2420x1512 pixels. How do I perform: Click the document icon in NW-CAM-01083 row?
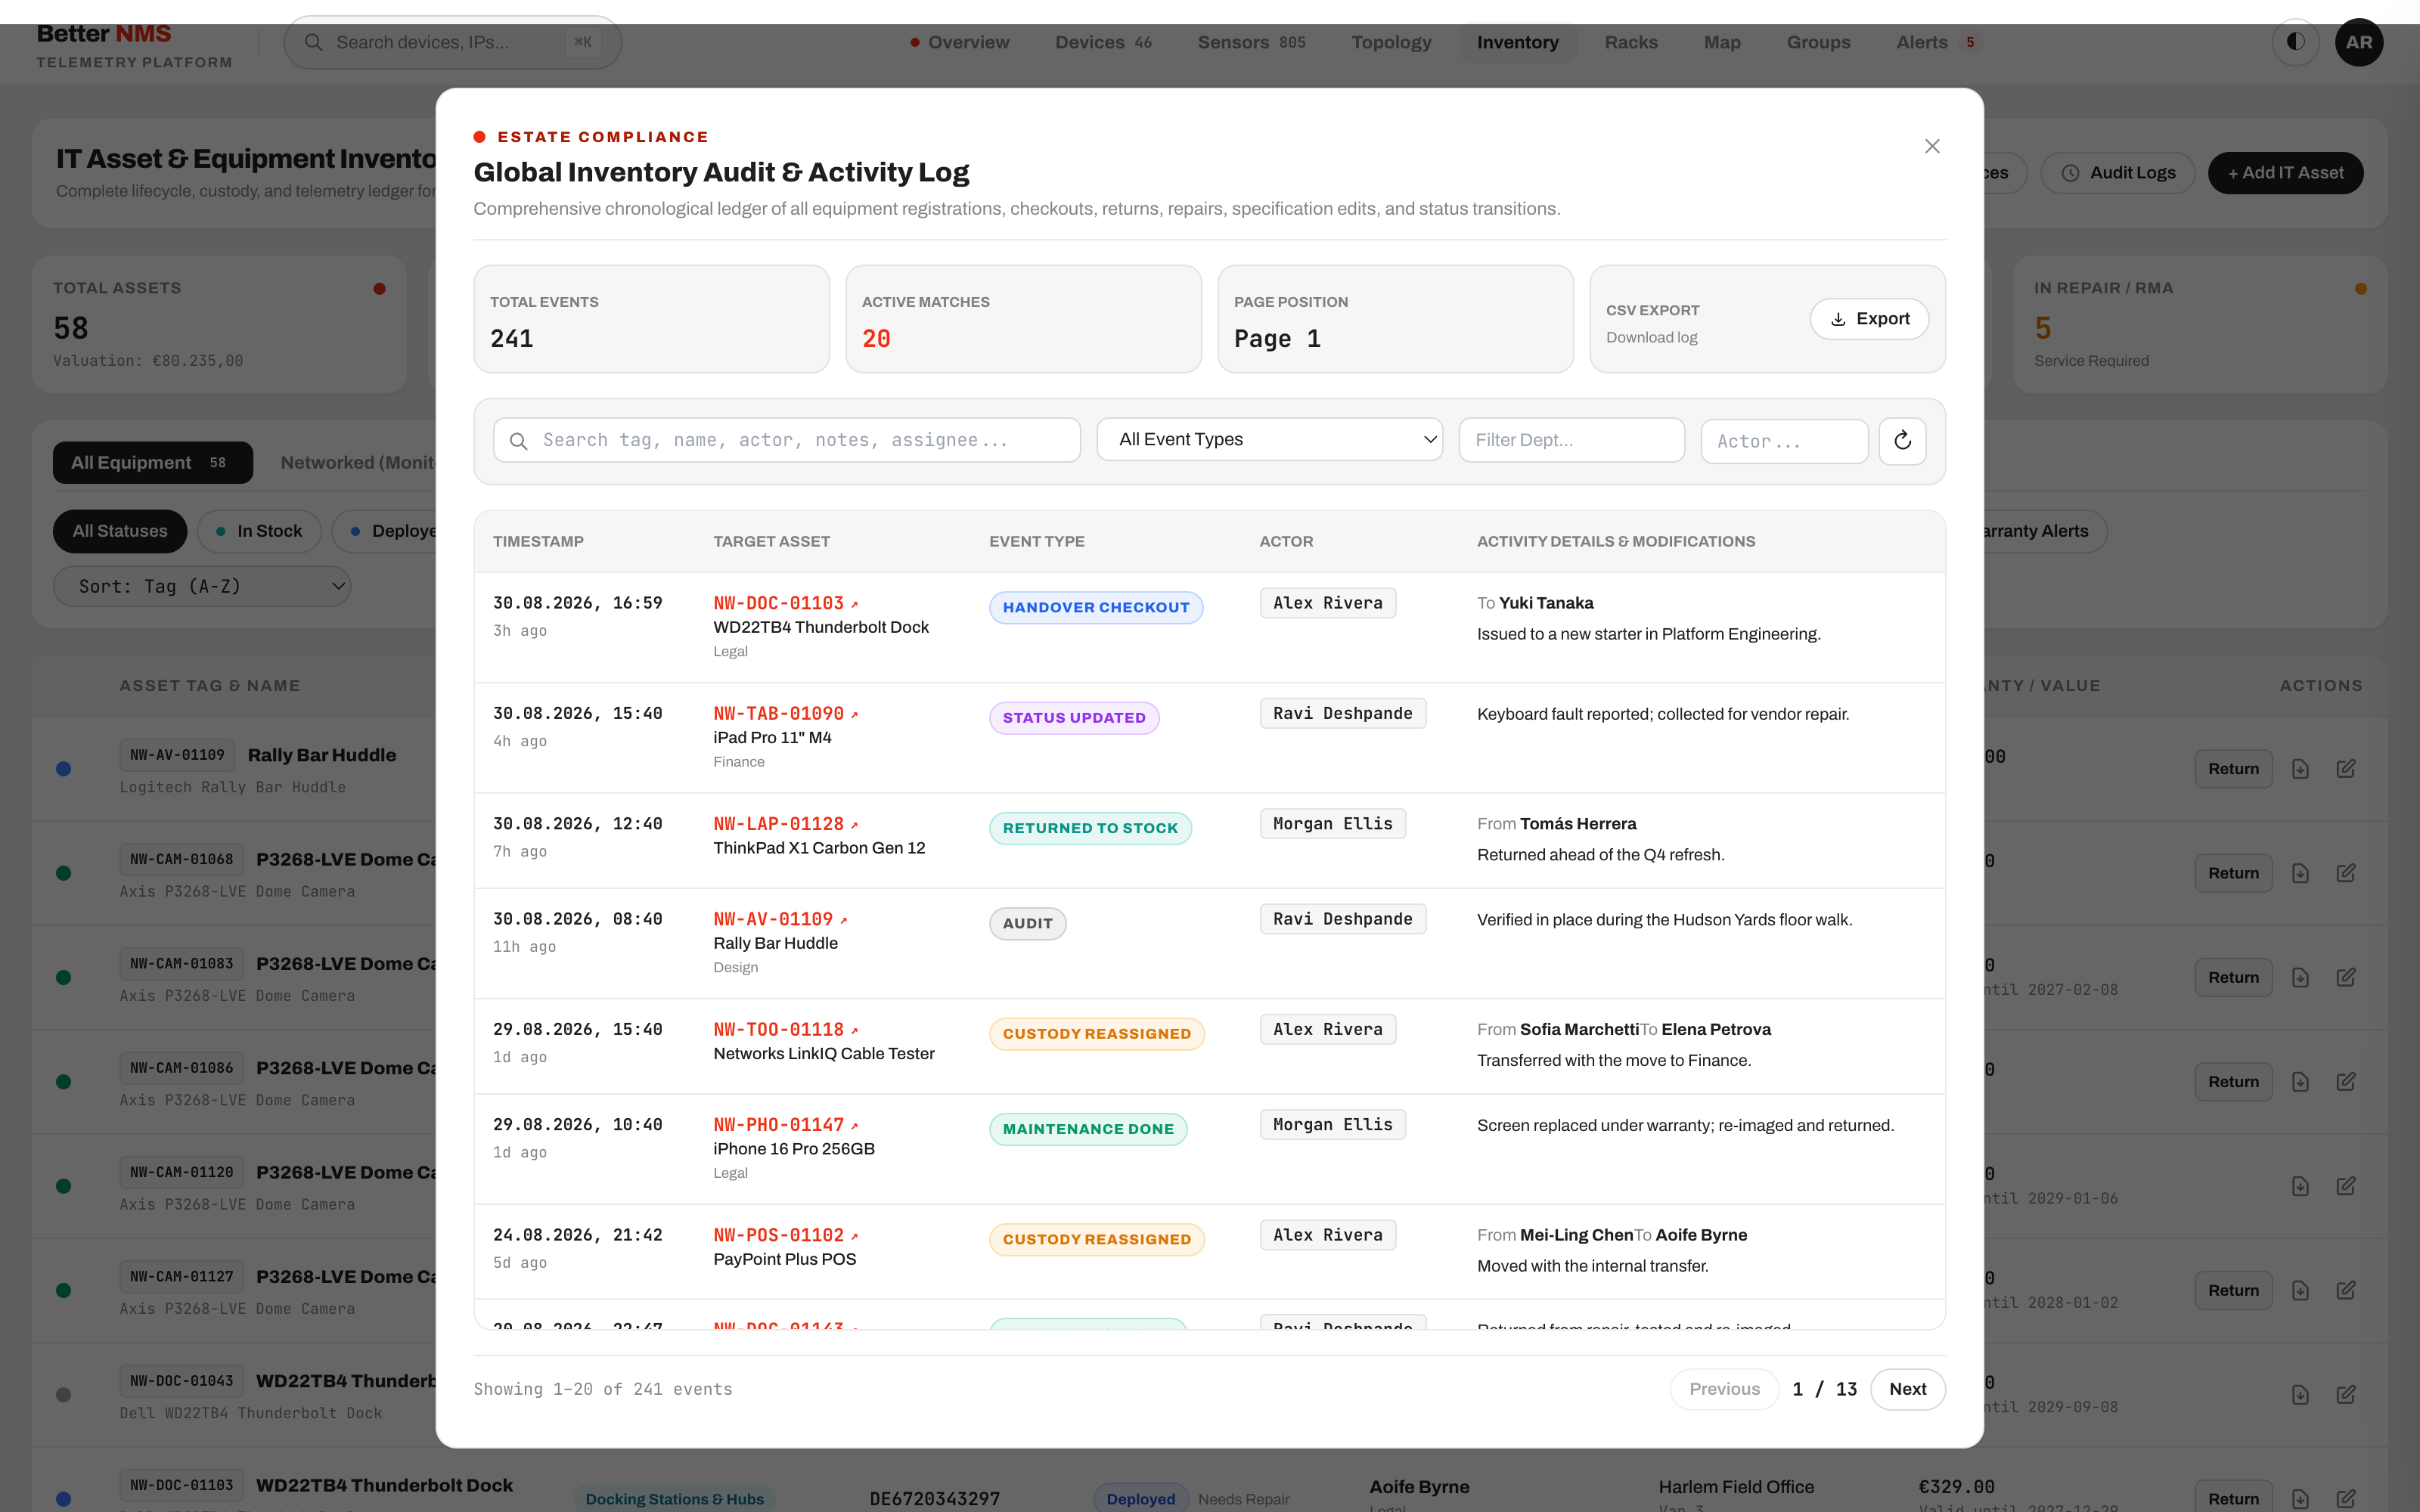pos(2300,977)
